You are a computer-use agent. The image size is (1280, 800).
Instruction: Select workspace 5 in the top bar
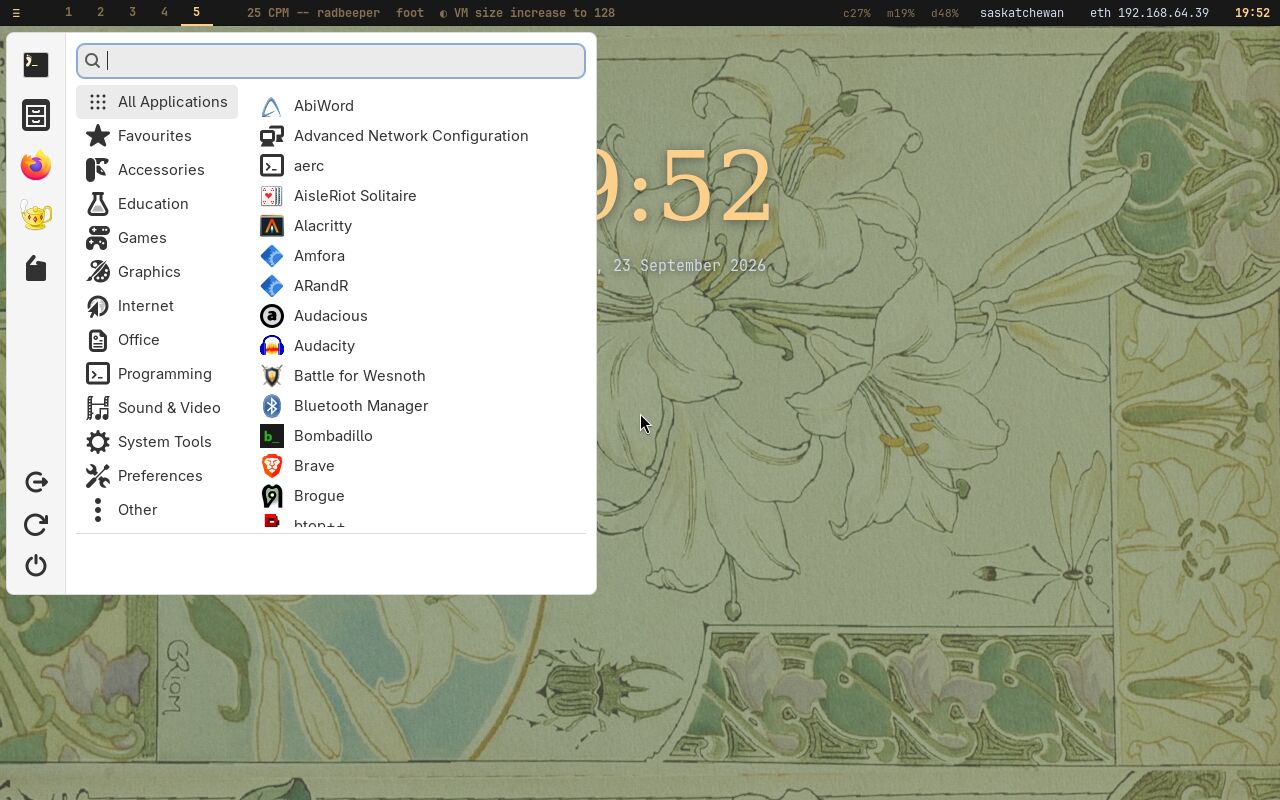[196, 13]
